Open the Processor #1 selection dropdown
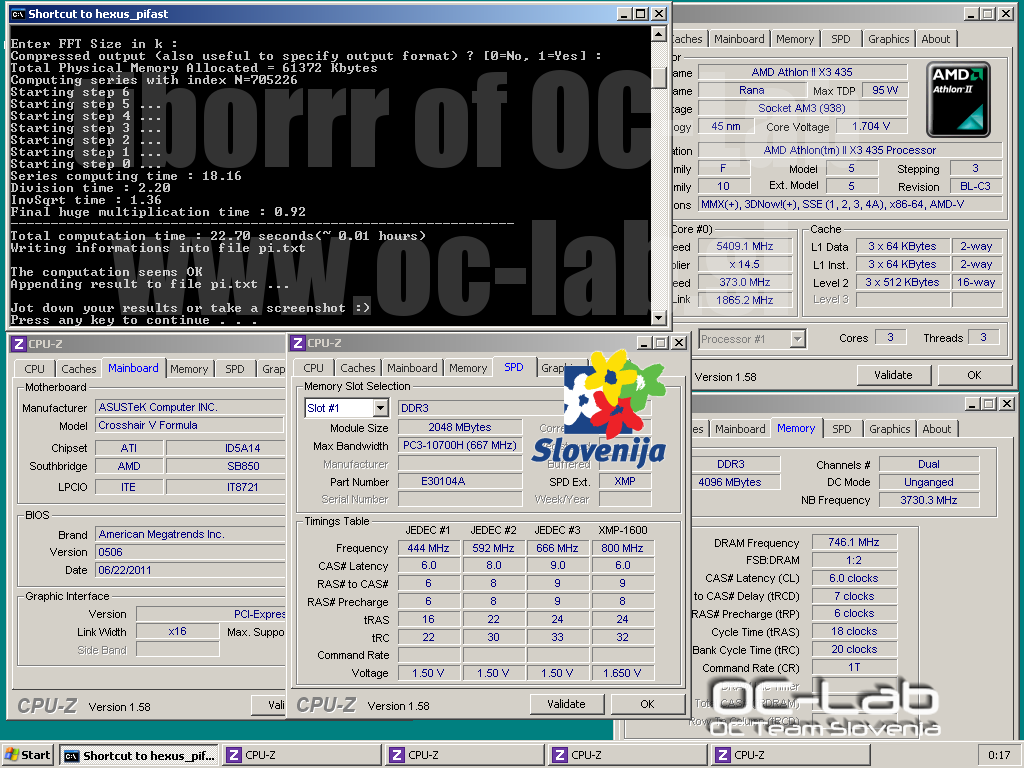This screenshot has width=1024, height=768. 797,339
